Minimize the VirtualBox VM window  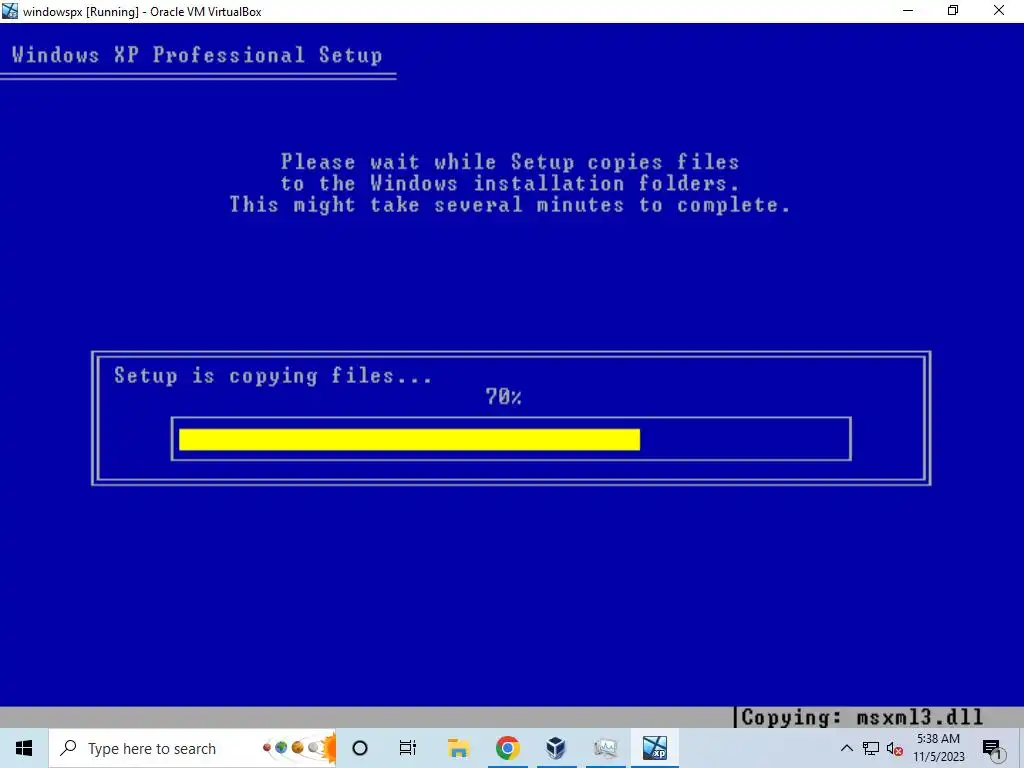pos(908,10)
